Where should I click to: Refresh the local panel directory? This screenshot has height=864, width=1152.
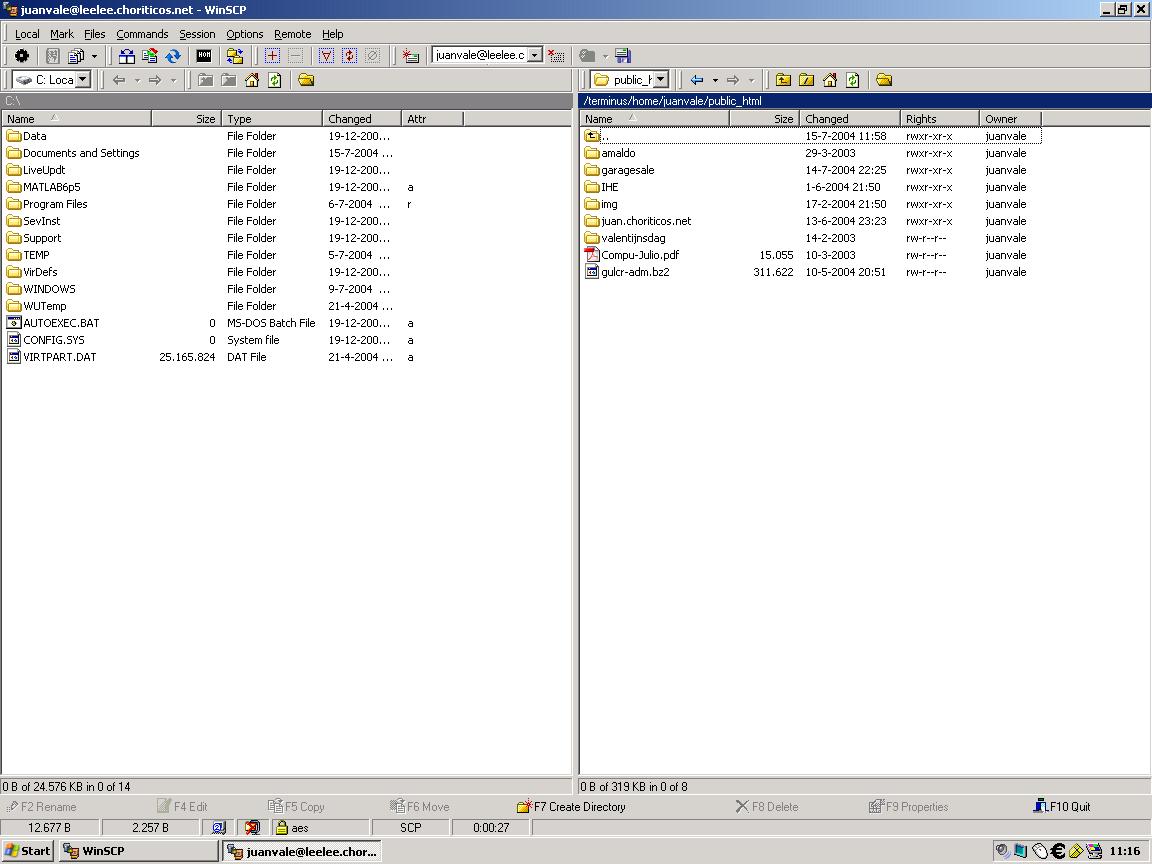275,80
